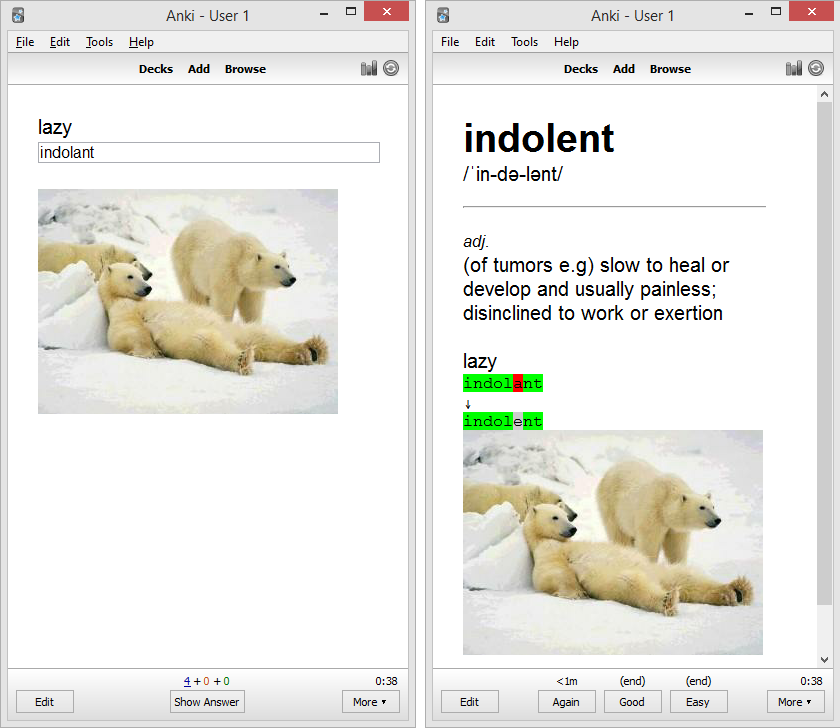
Task: Open statistics icon in left Anki window
Action: [x=369, y=68]
